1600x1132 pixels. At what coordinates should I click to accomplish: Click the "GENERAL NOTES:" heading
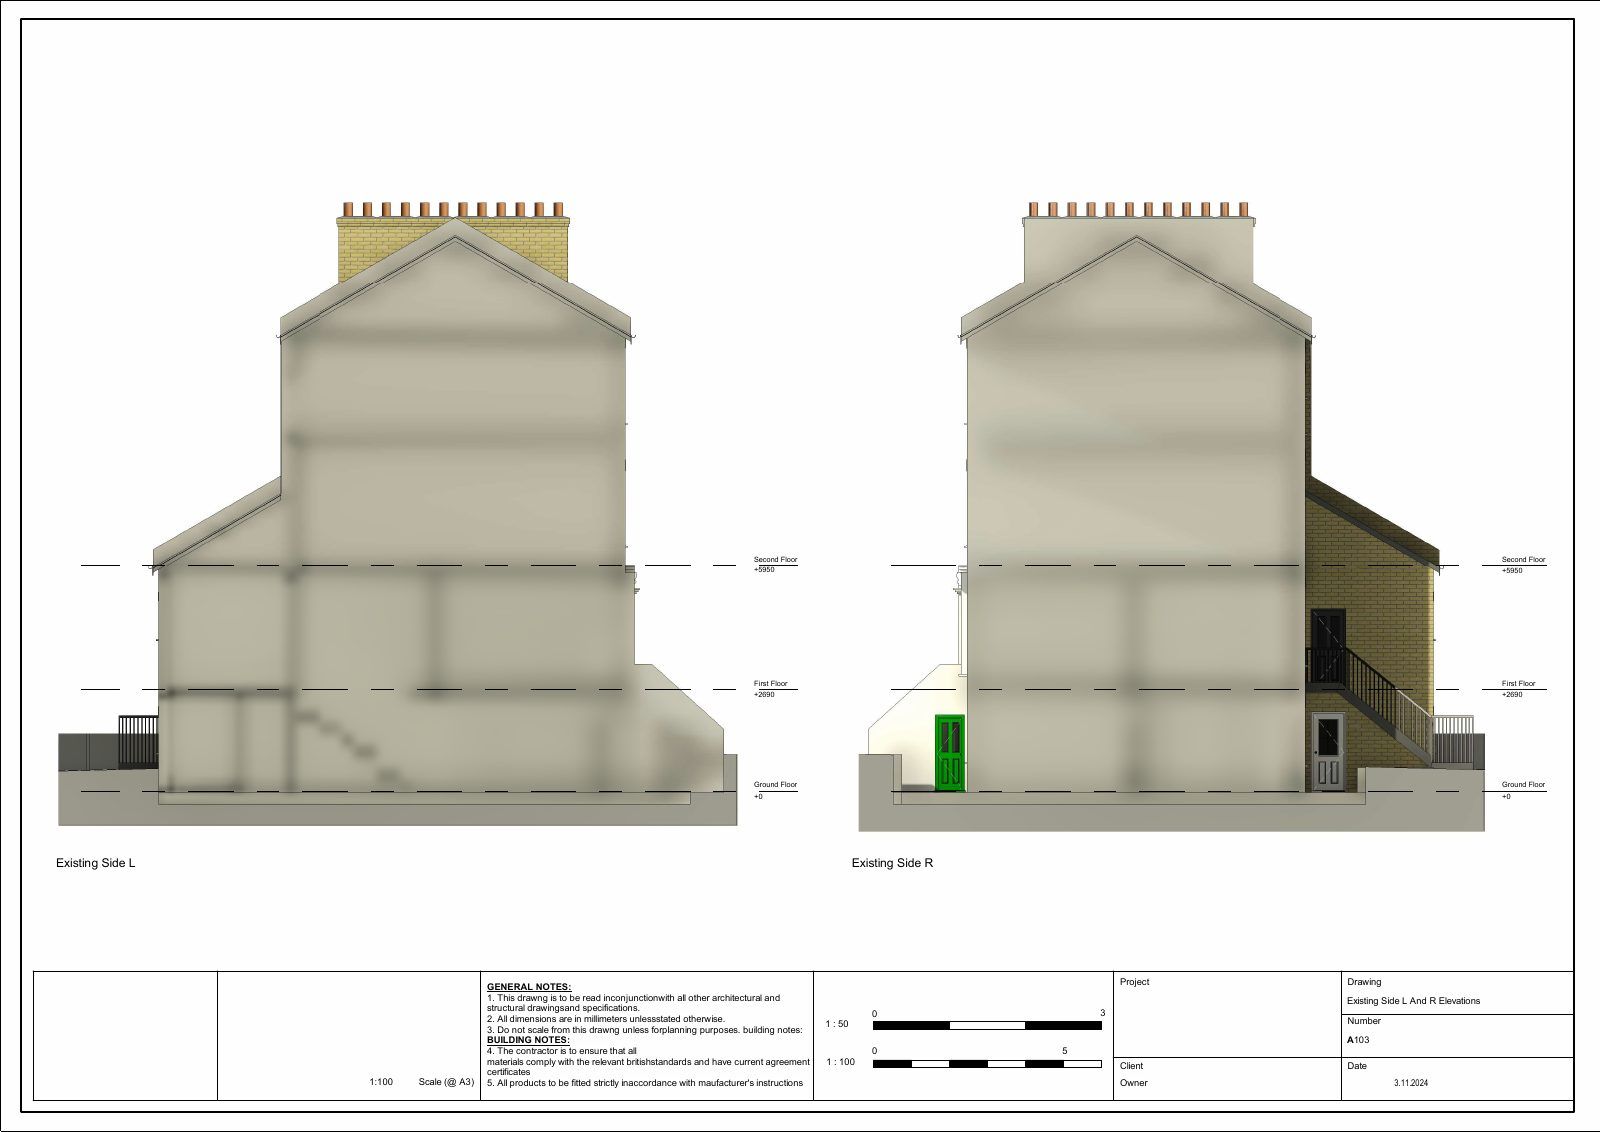coord(529,987)
